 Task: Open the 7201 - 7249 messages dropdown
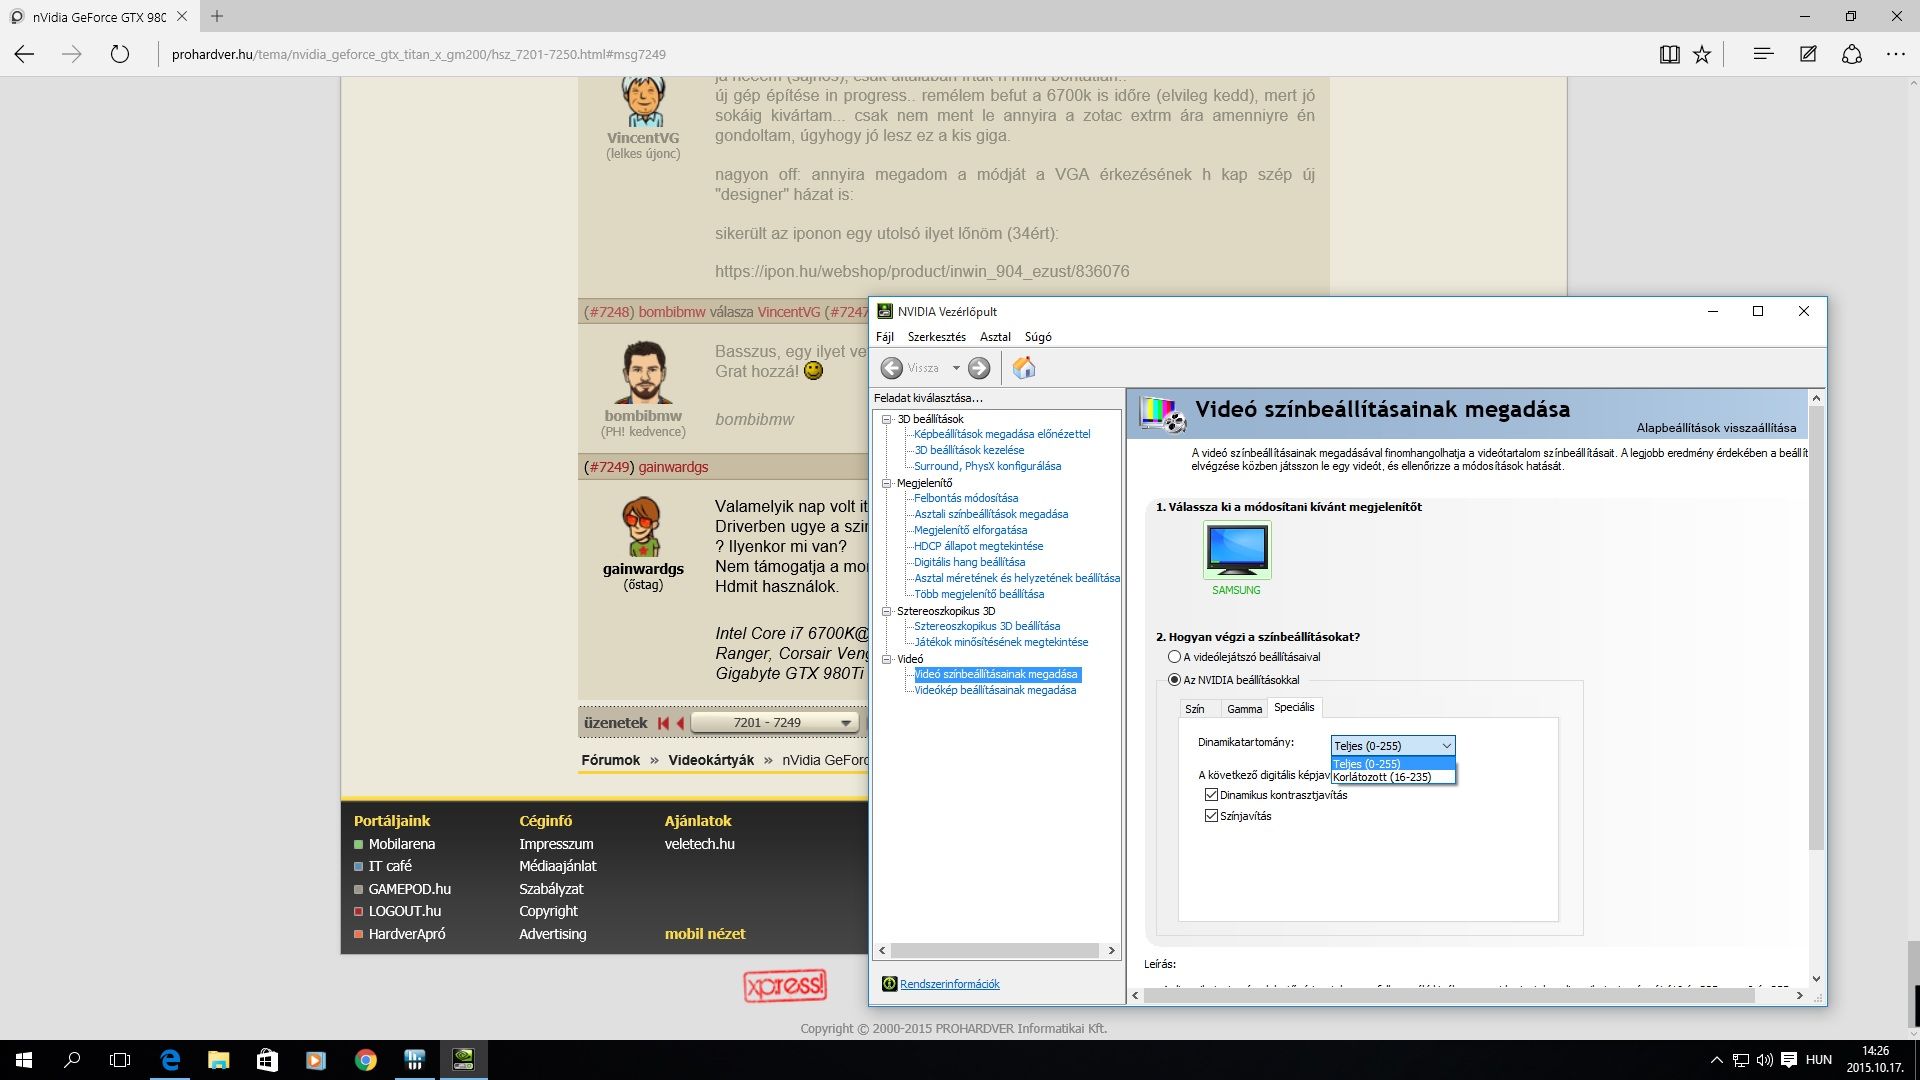(x=775, y=723)
